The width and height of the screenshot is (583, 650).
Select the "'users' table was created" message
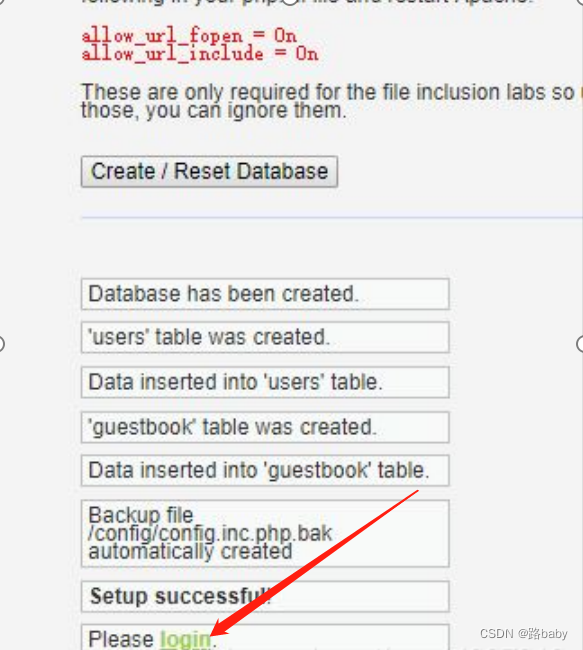pyautogui.click(x=265, y=337)
